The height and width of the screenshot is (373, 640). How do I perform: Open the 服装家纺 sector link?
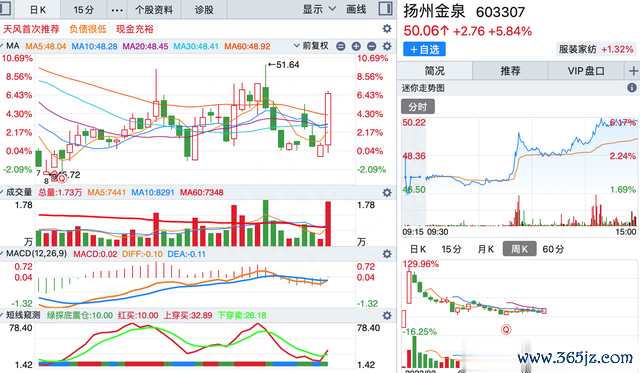tap(596, 49)
